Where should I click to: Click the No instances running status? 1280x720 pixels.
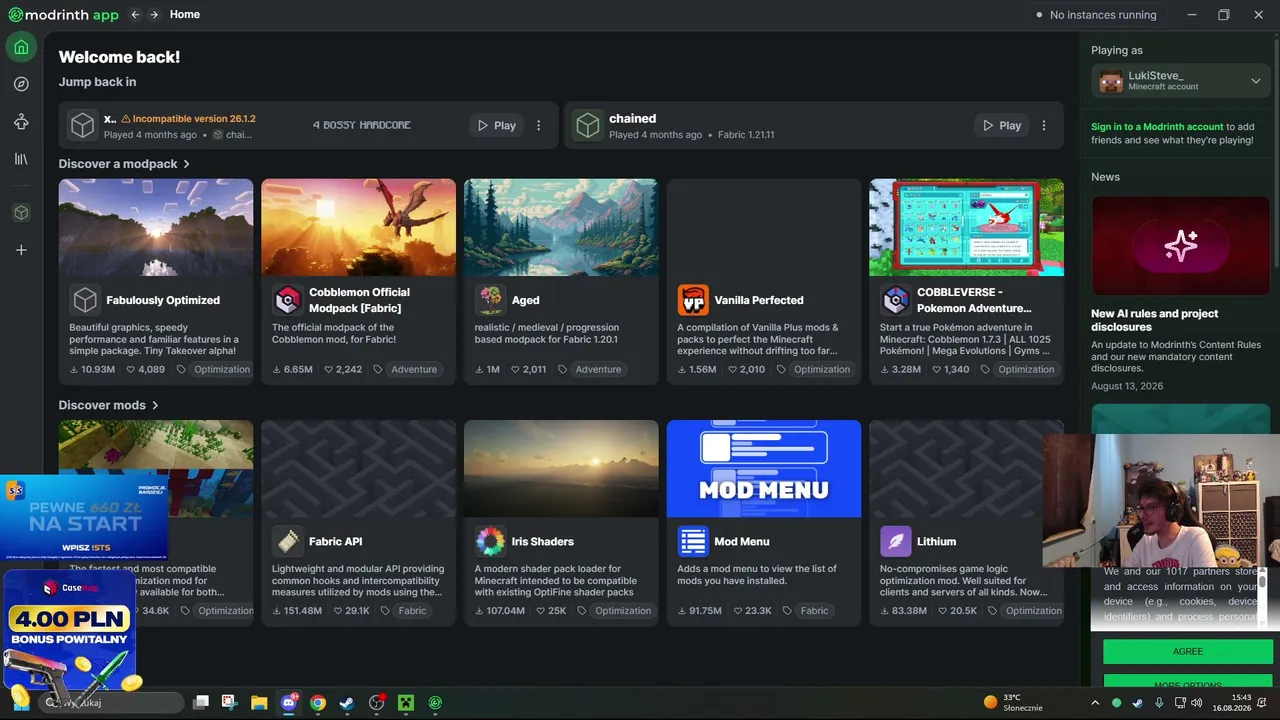[1096, 15]
